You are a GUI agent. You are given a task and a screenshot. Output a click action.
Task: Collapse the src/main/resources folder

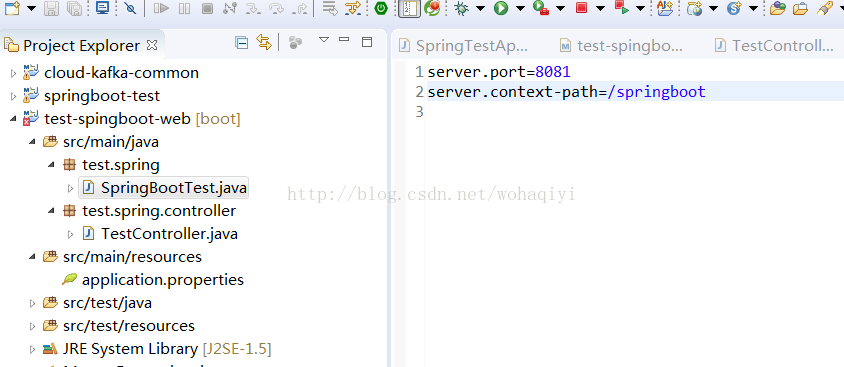[x=32, y=257]
